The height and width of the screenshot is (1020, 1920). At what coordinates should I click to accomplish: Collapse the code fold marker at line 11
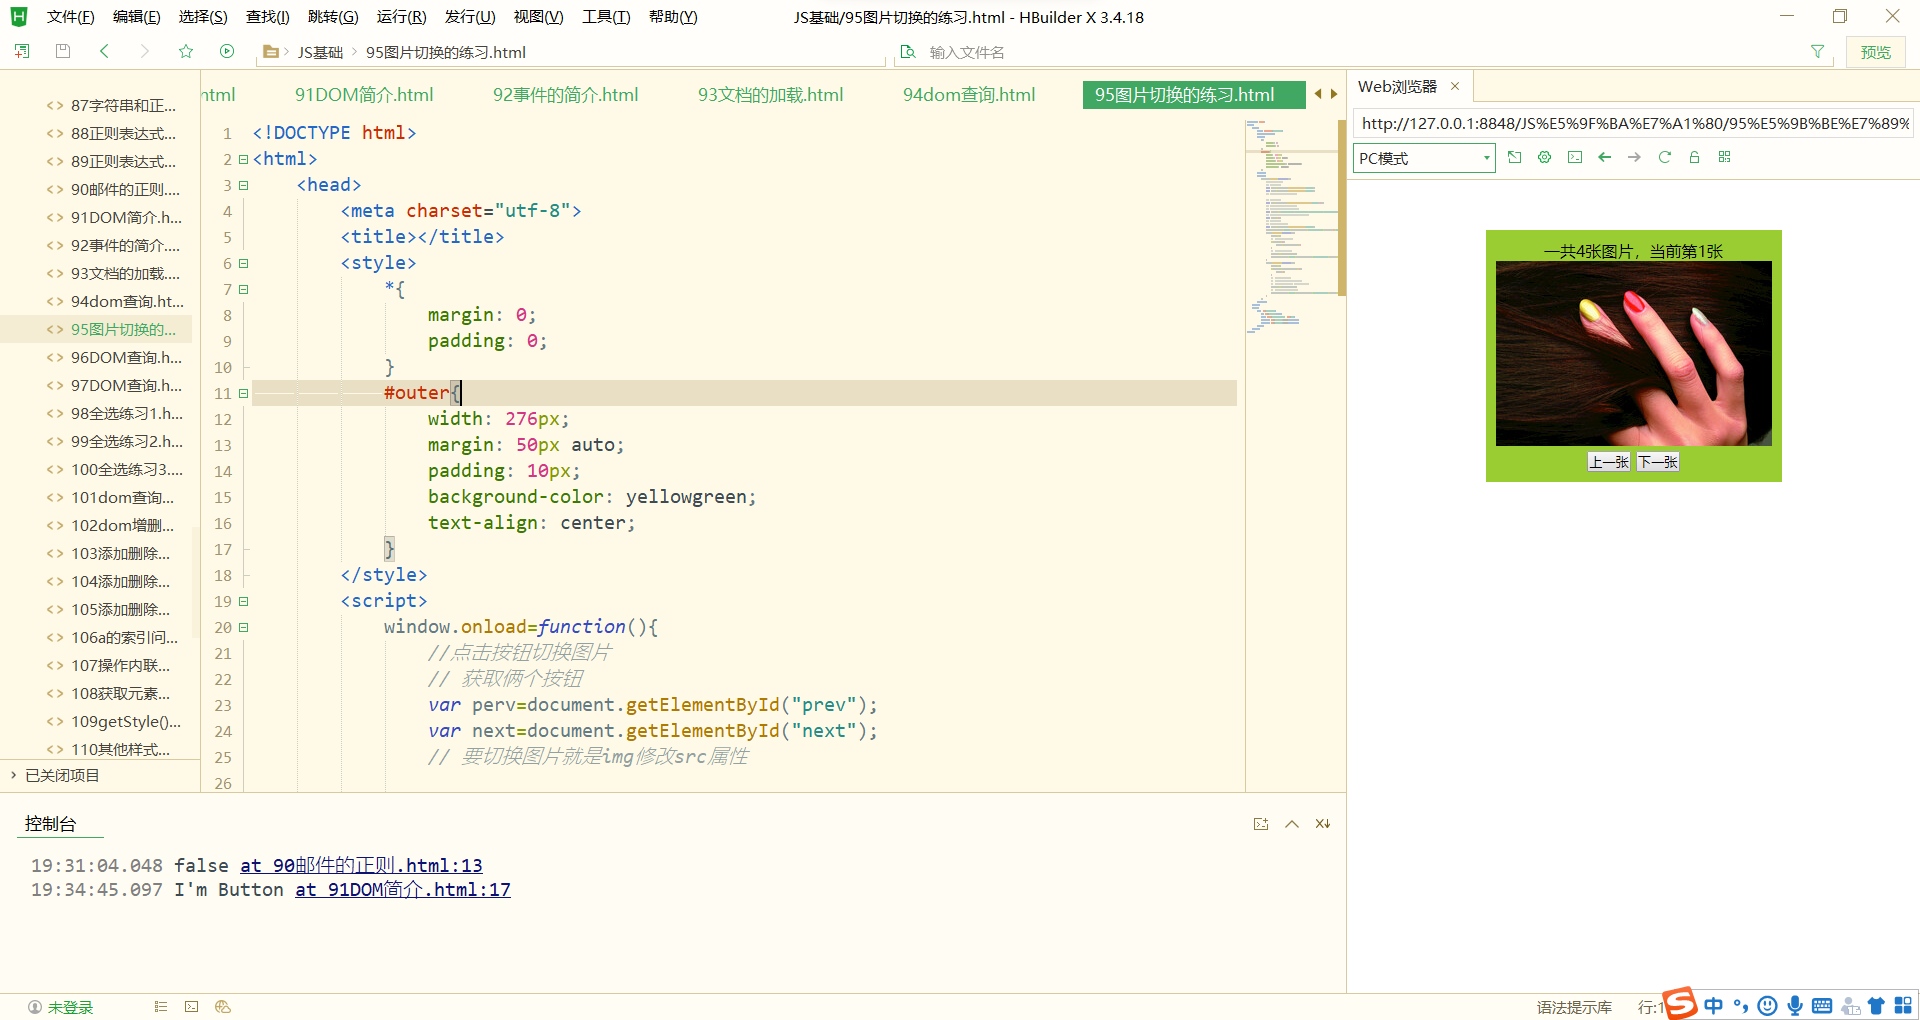[243, 393]
